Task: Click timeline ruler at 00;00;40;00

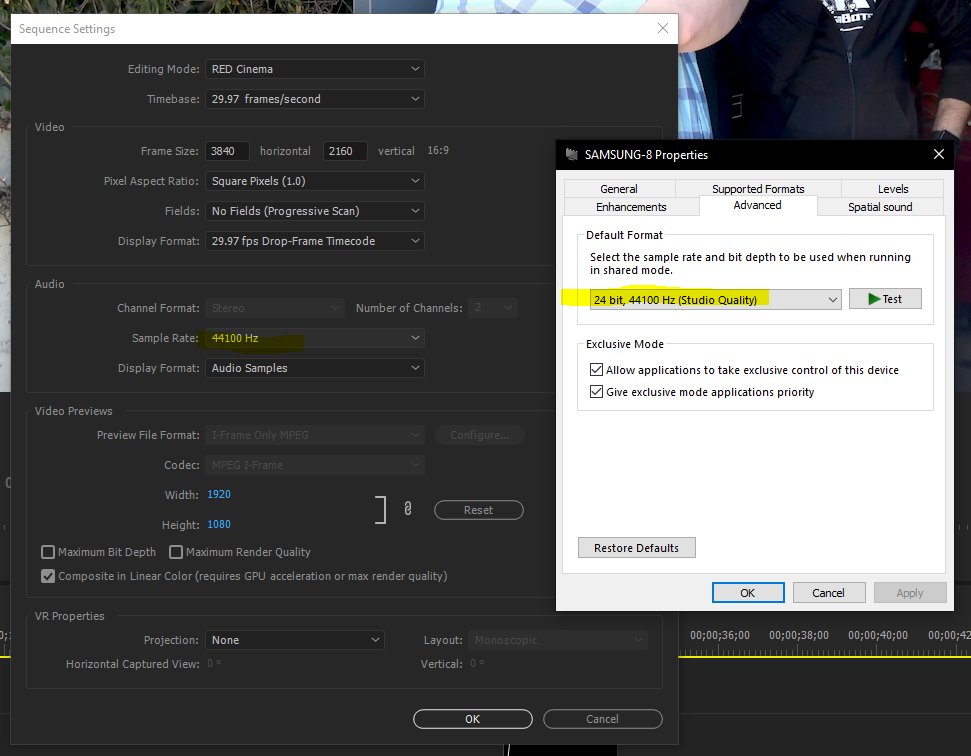Action: 877,635
